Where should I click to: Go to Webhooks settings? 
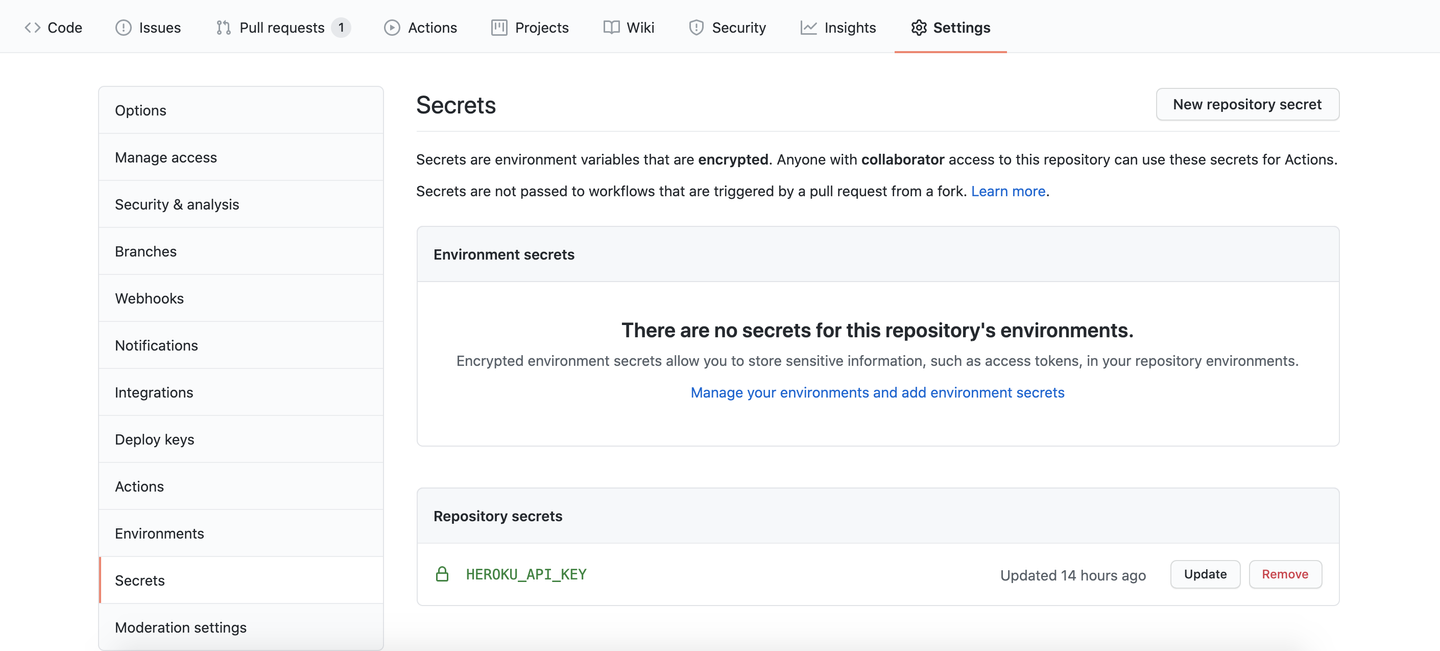tap(149, 298)
